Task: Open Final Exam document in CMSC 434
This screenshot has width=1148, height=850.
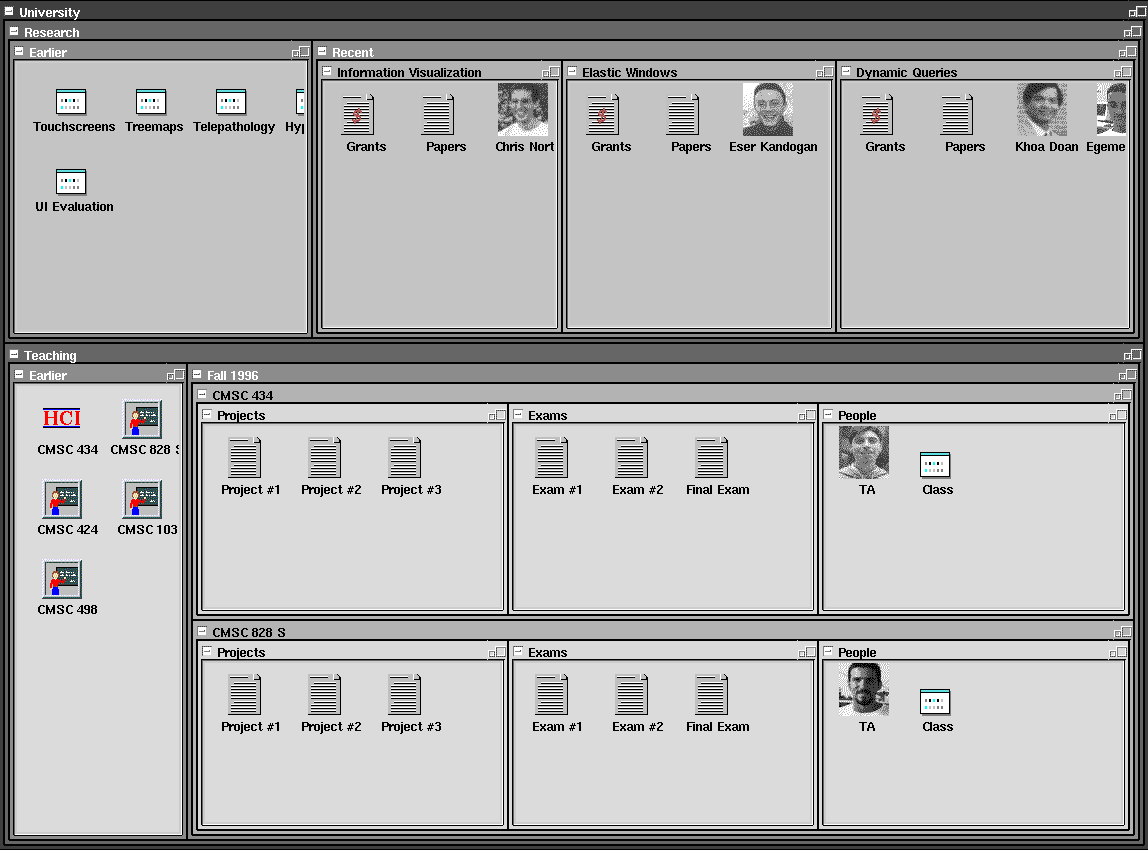Action: click(x=711, y=458)
